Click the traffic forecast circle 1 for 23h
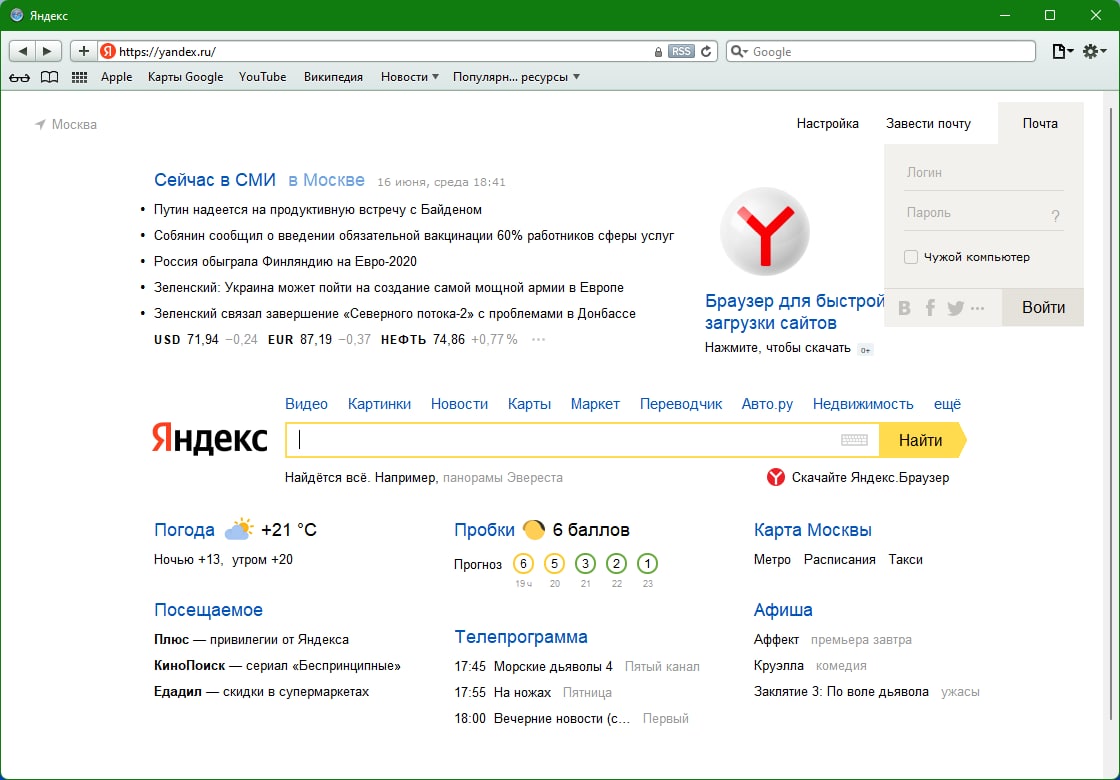The image size is (1120, 780). coord(647,564)
